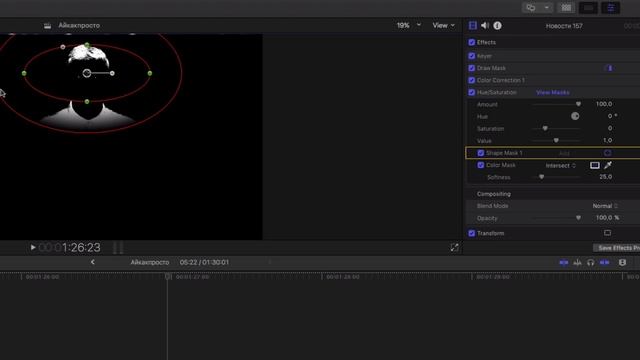Open the Info inspector icon
The height and width of the screenshot is (360, 640).
(497, 26)
